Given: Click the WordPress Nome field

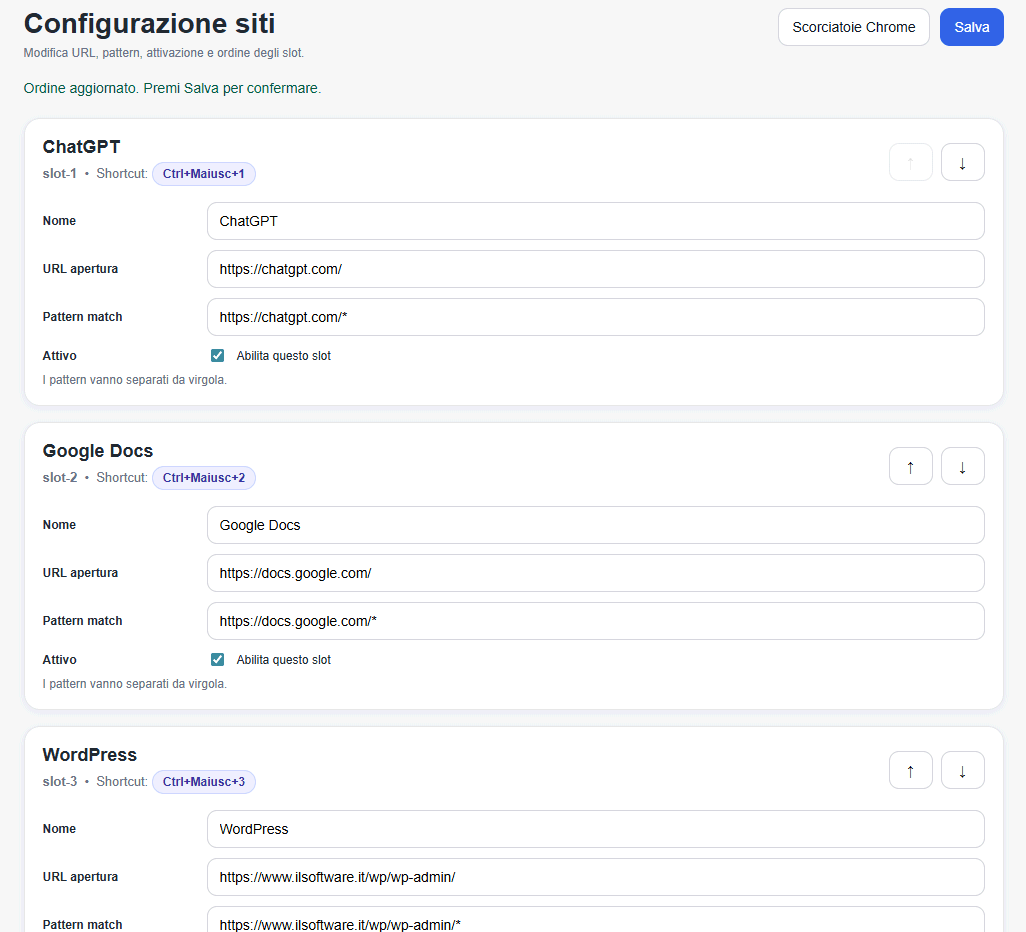Looking at the screenshot, I should [x=595, y=829].
